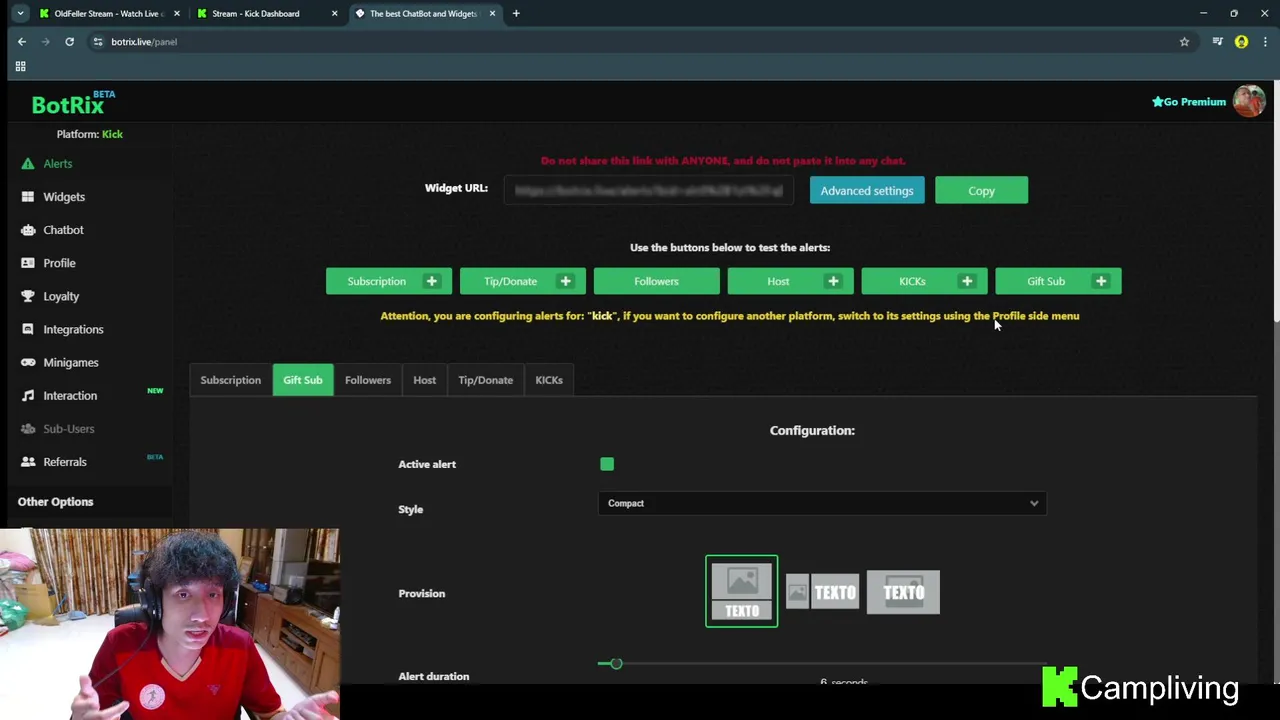Switch to the KICKs alert tab

tap(549, 380)
